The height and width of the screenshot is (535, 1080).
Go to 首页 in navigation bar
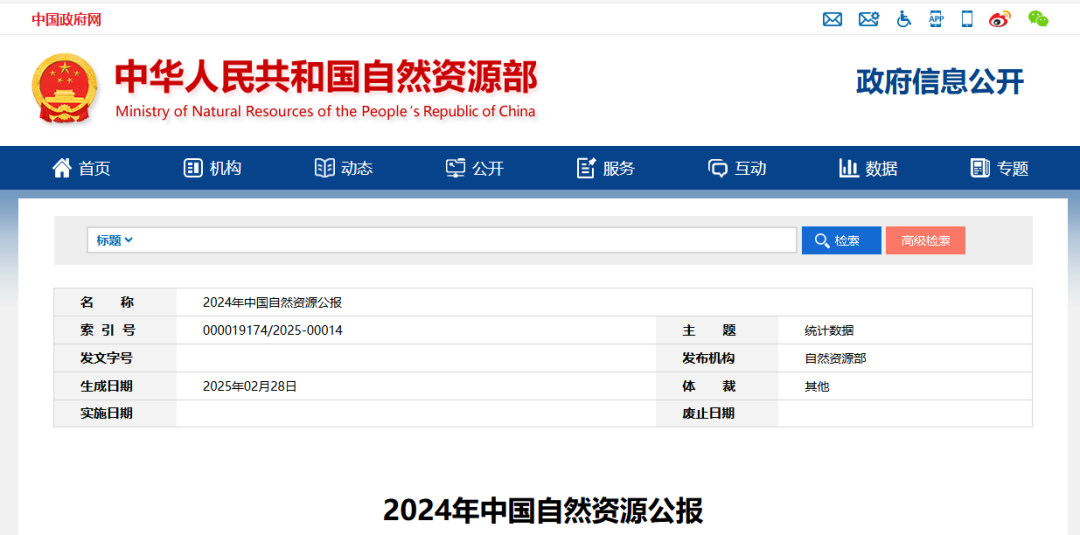pos(94,168)
